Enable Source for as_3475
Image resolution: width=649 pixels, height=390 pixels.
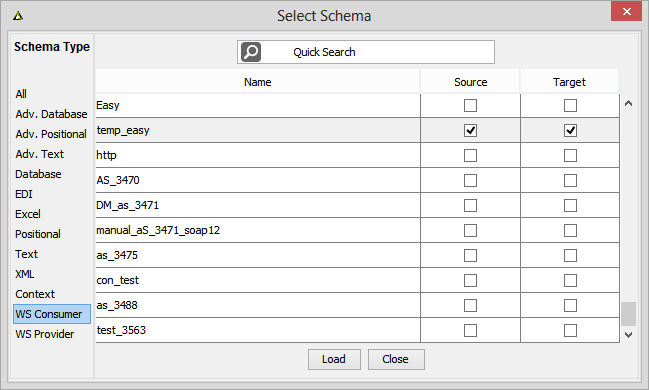pos(470,255)
